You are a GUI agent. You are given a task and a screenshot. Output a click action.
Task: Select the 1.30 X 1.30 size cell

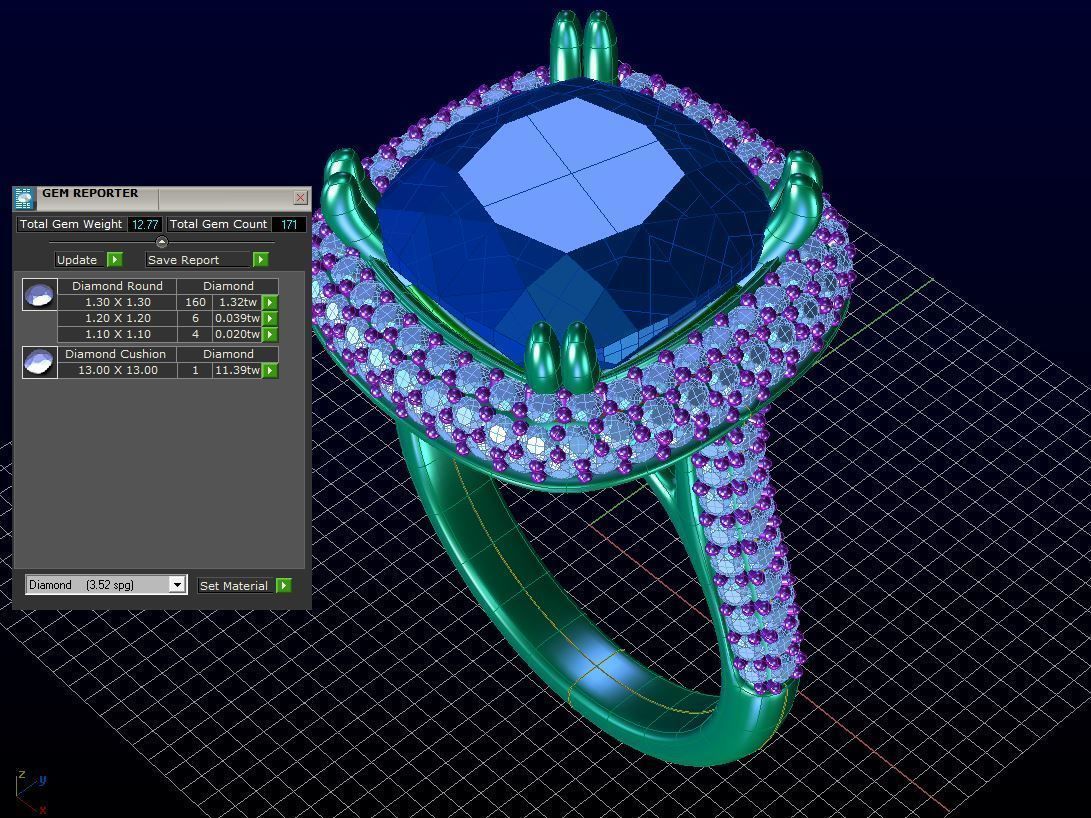coord(118,303)
